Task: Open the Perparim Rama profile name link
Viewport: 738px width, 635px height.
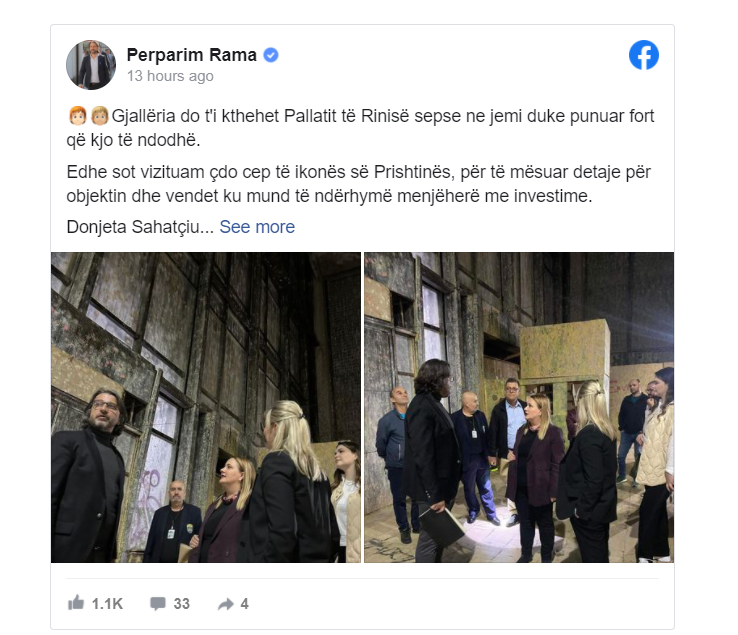Action: [192, 55]
